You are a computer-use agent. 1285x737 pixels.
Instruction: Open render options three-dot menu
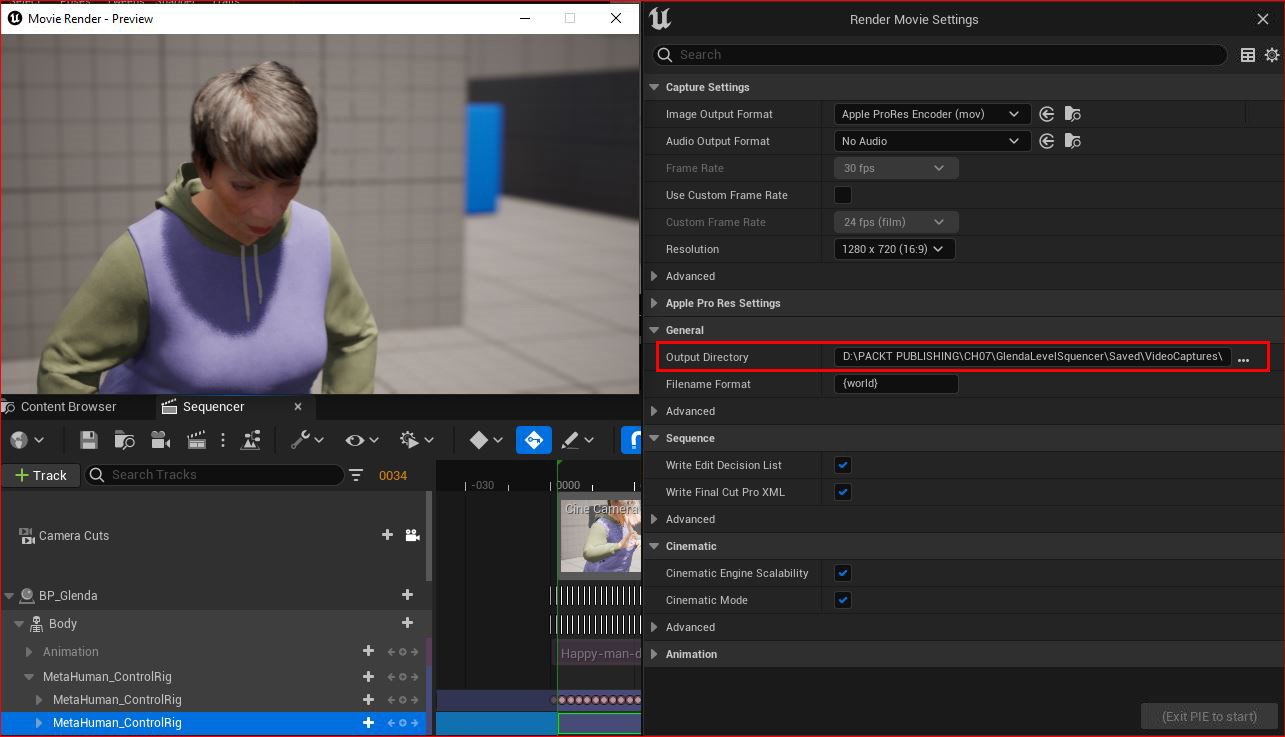[x=223, y=440]
